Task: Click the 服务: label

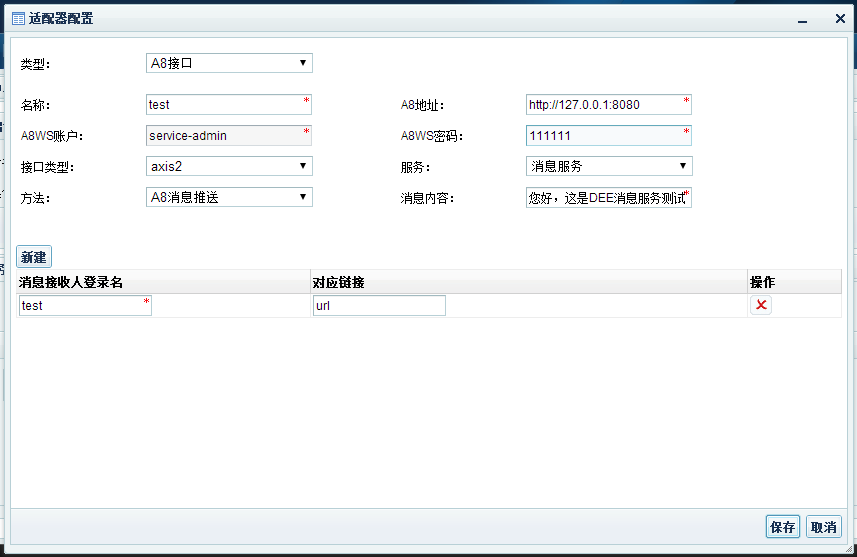Action: [x=415, y=167]
